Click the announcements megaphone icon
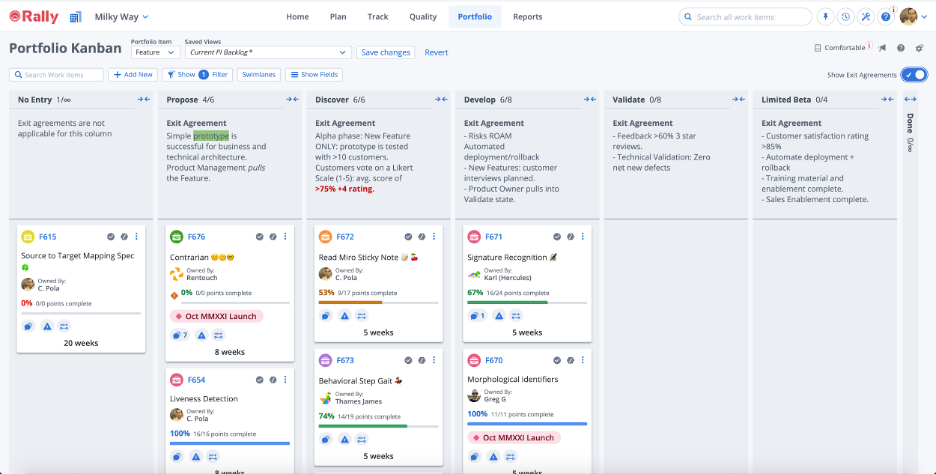The width and height of the screenshot is (936, 474). click(882, 48)
